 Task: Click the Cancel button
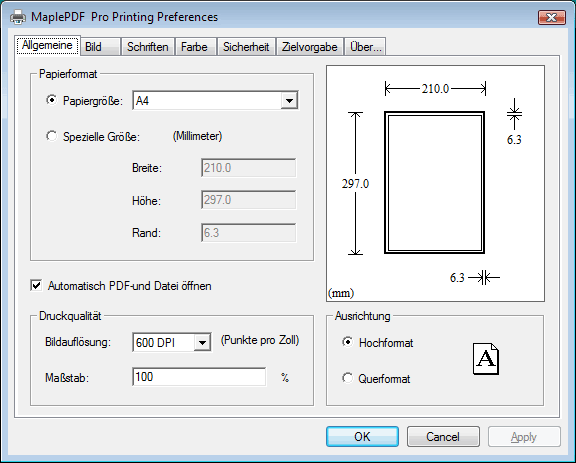[443, 437]
